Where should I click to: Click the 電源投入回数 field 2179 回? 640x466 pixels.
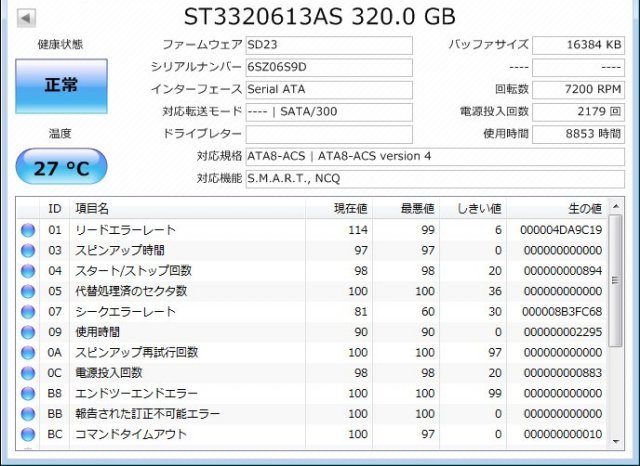[x=578, y=112]
